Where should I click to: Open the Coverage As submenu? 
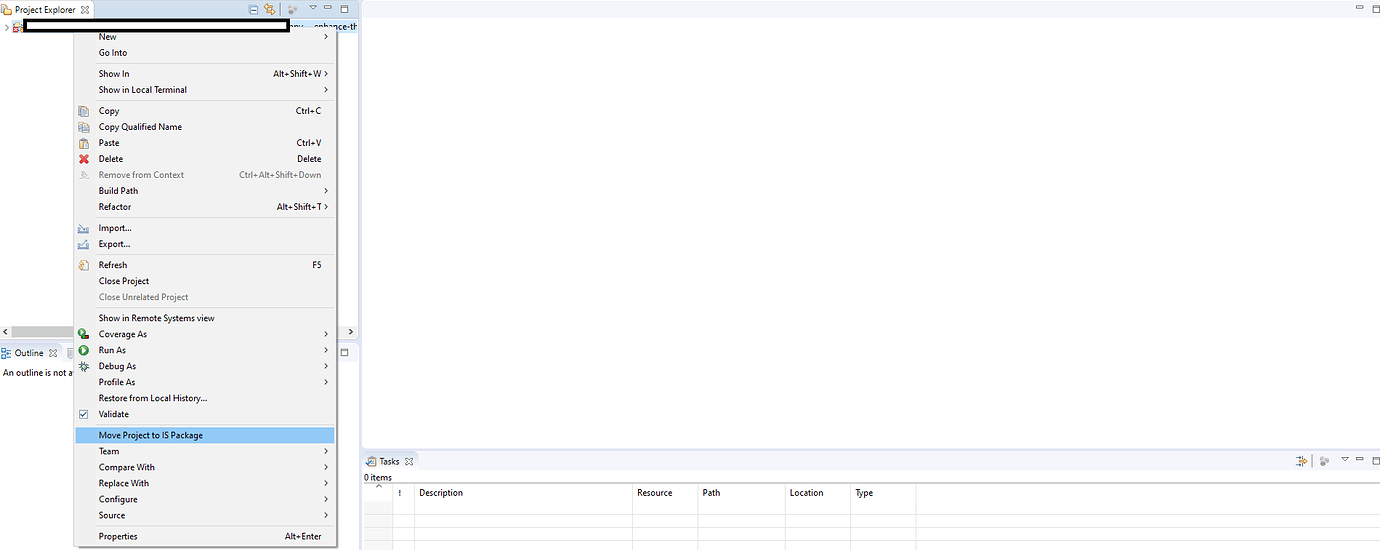click(x=205, y=334)
